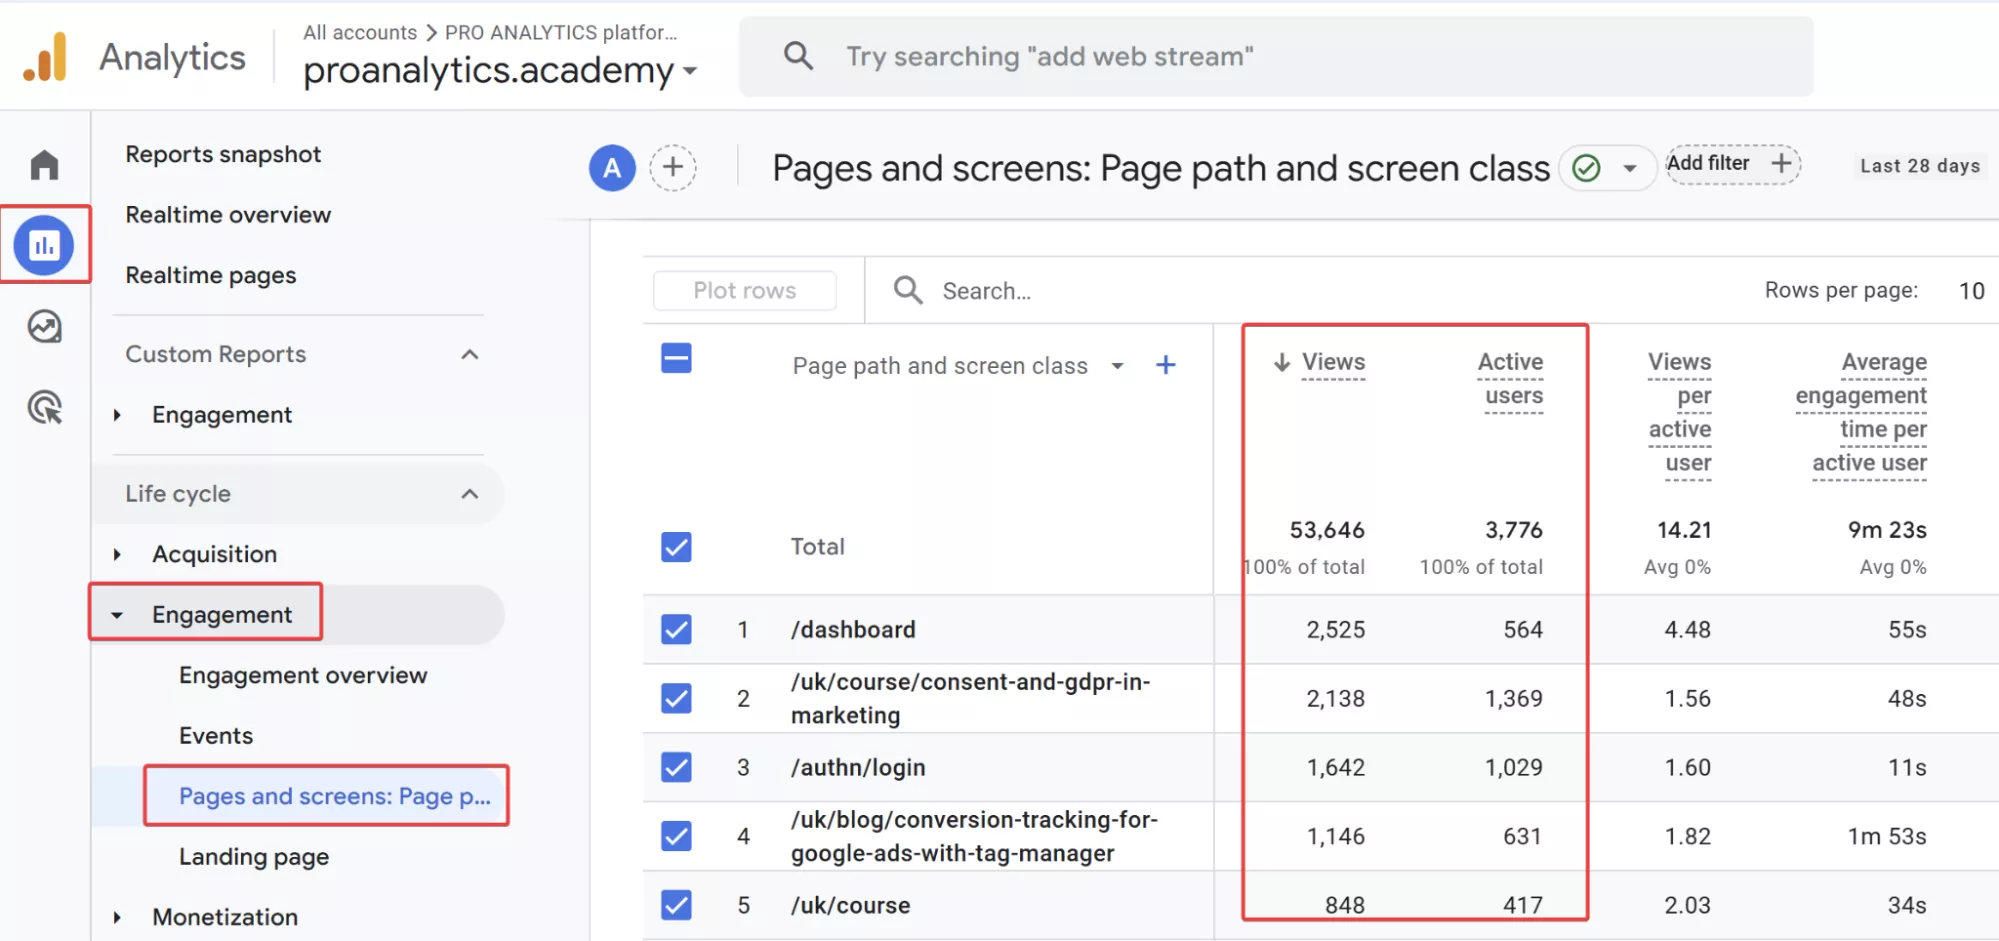The image size is (1999, 941).
Task: Expand the Monetization section
Action: click(118, 917)
